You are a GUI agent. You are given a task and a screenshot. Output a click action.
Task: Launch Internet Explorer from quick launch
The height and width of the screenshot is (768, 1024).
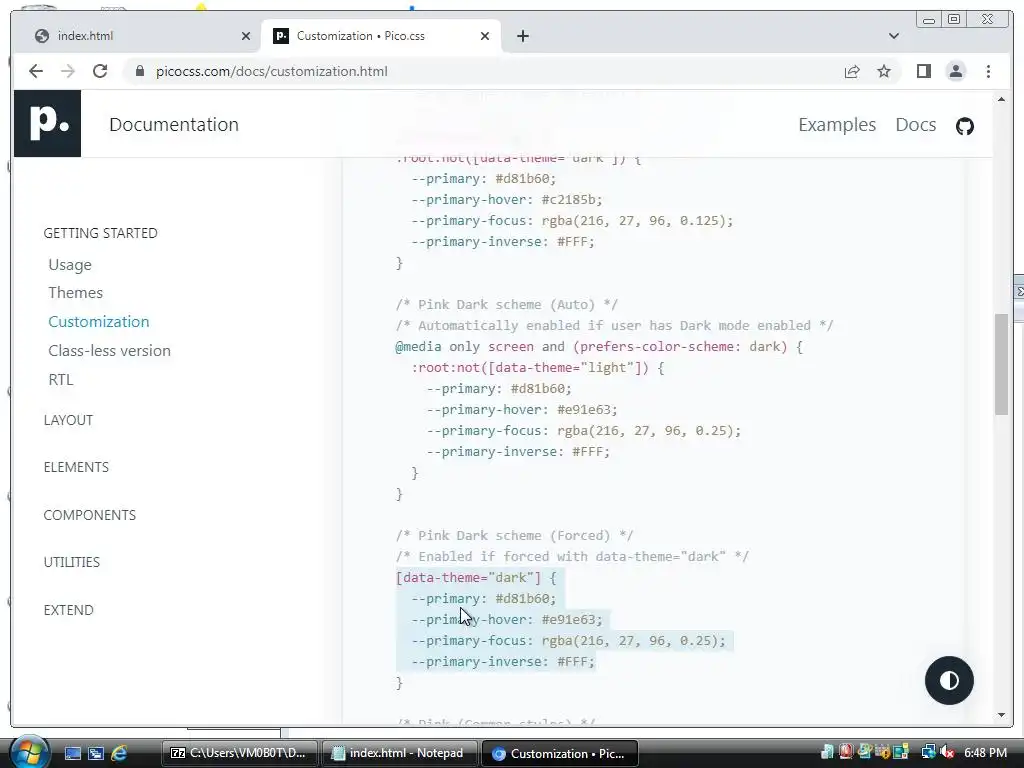(x=119, y=753)
